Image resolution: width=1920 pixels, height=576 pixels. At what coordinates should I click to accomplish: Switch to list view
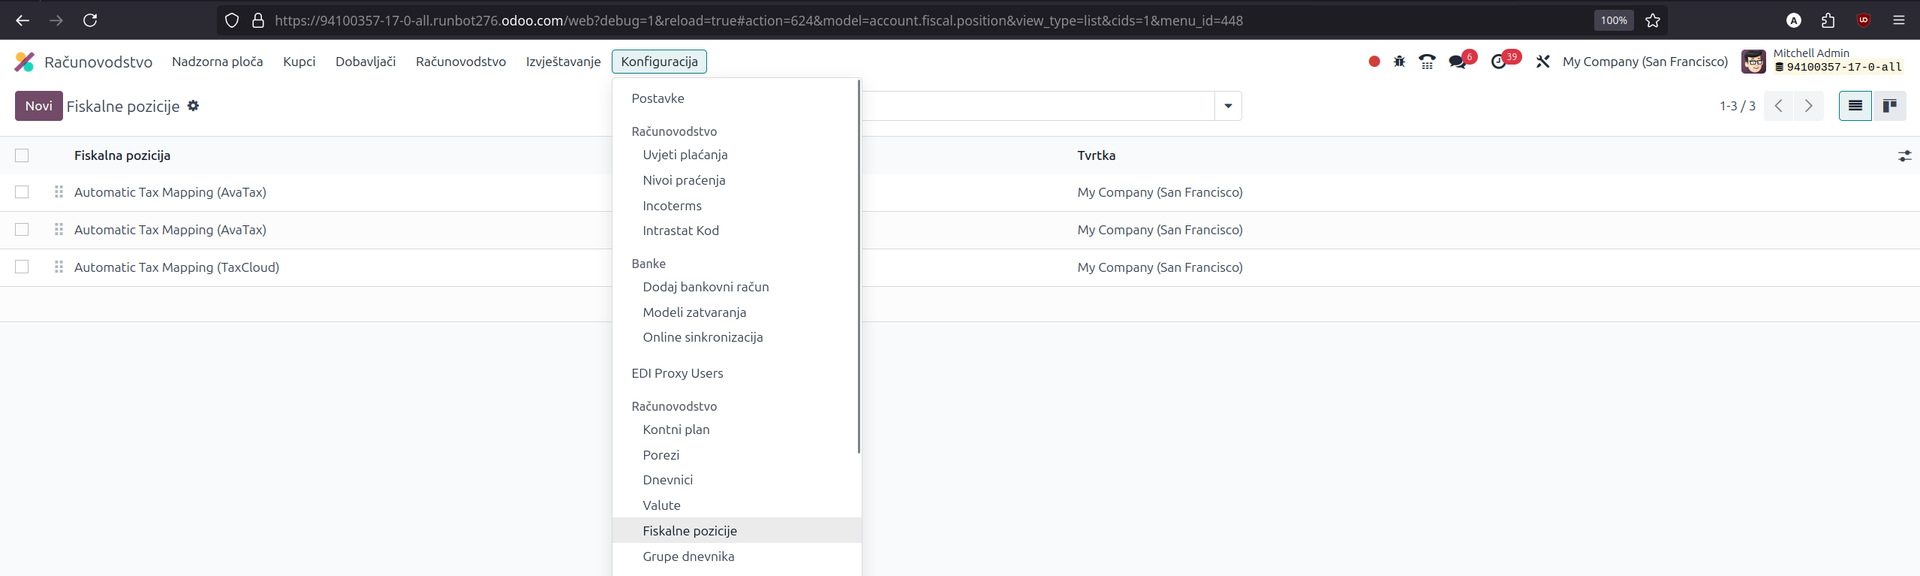click(x=1855, y=106)
